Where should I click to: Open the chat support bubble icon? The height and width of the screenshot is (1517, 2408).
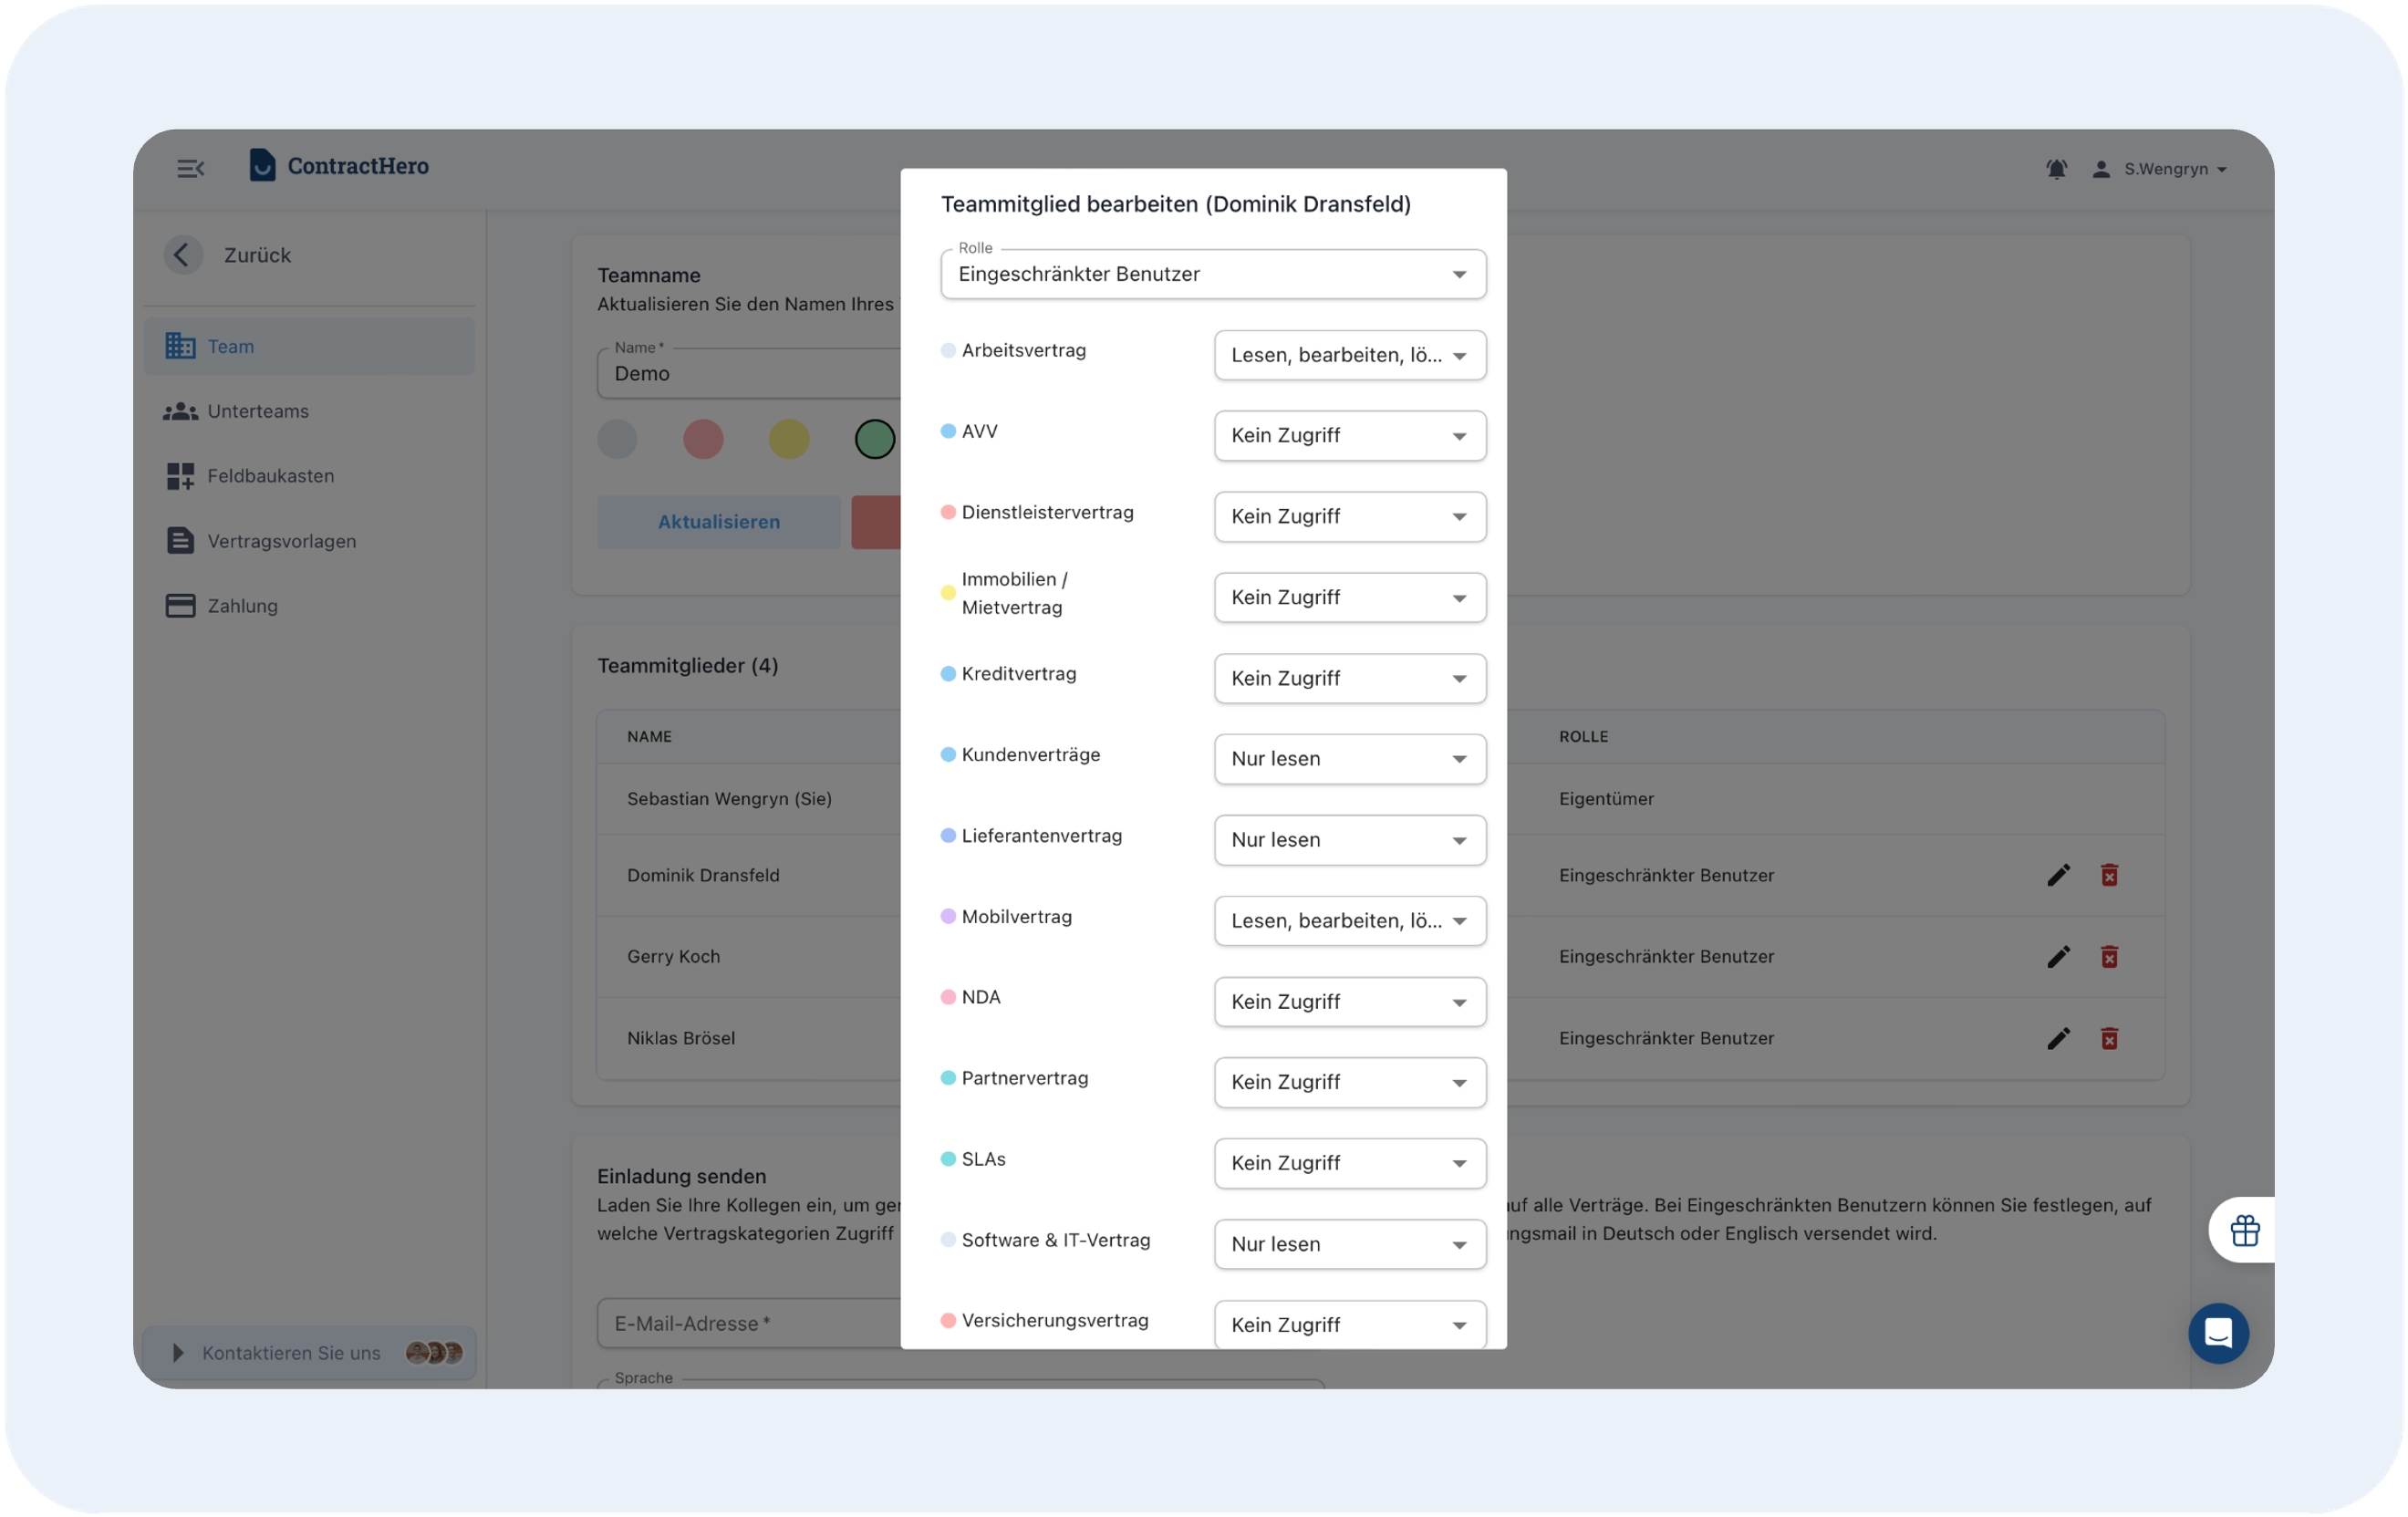pos(2217,1333)
